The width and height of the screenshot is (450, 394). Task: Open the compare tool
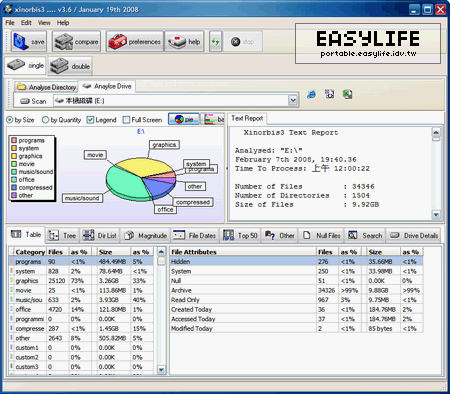pos(76,42)
